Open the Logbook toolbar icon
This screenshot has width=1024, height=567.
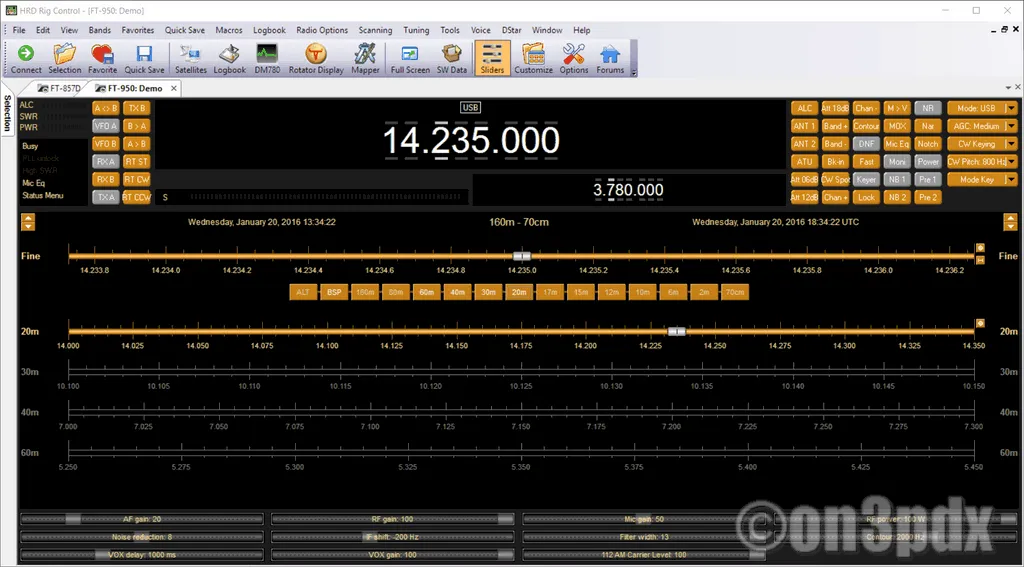229,59
